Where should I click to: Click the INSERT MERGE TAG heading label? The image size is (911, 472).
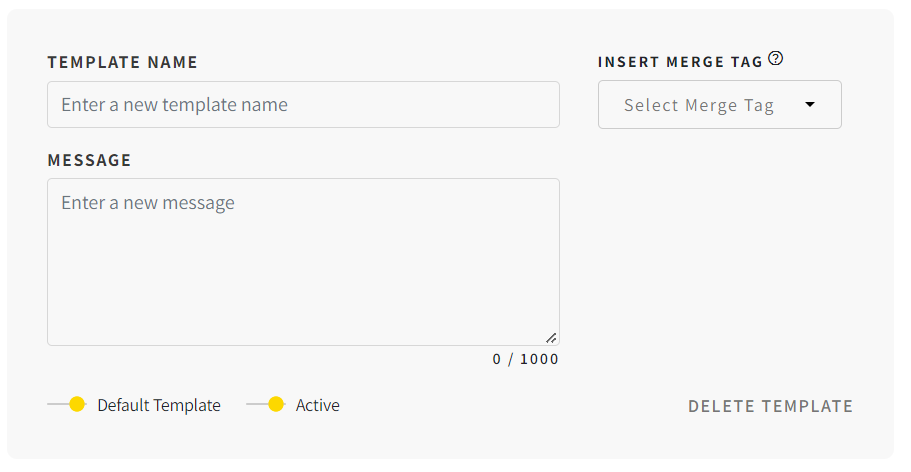point(680,62)
